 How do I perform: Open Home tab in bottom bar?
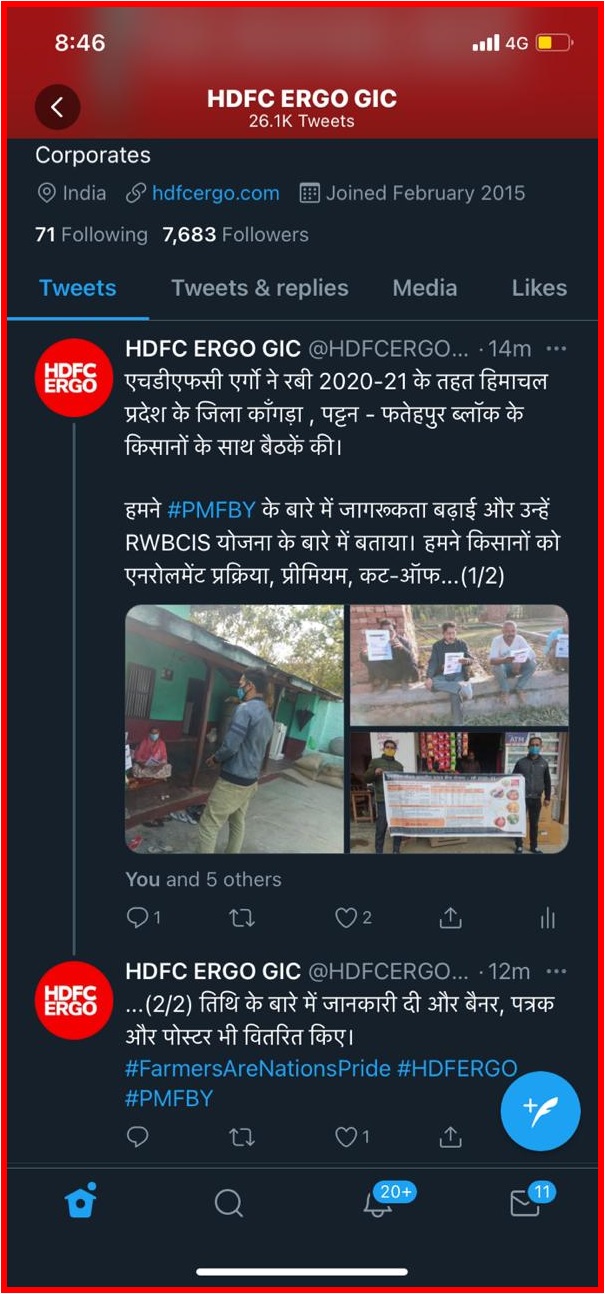81,1200
